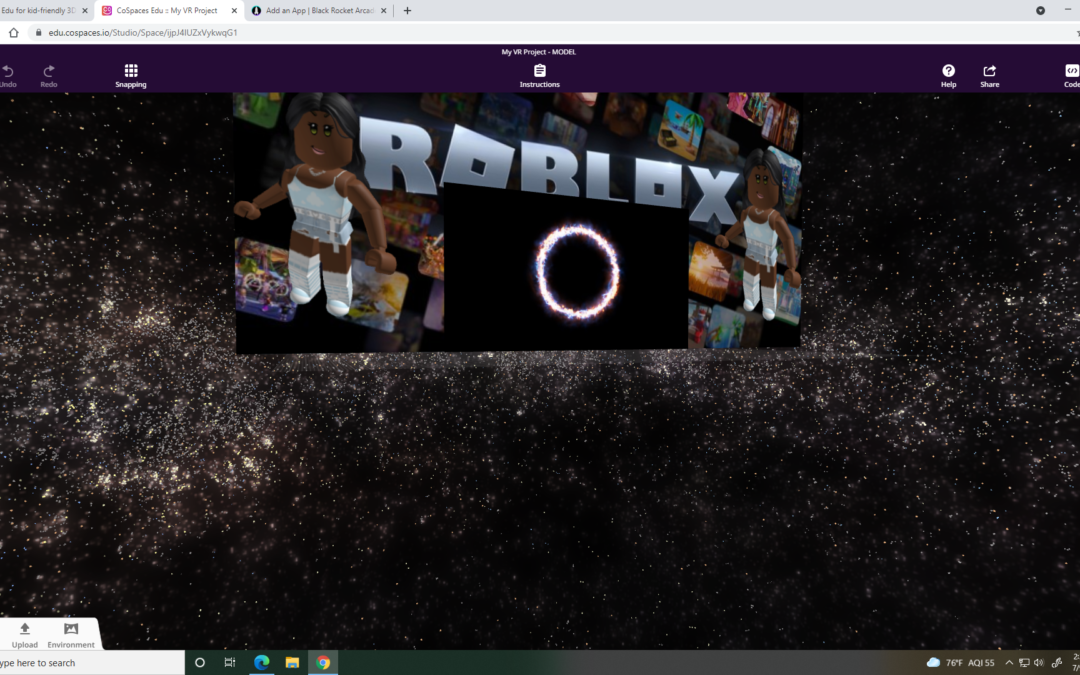Open the volume control in system tray

click(1038, 663)
